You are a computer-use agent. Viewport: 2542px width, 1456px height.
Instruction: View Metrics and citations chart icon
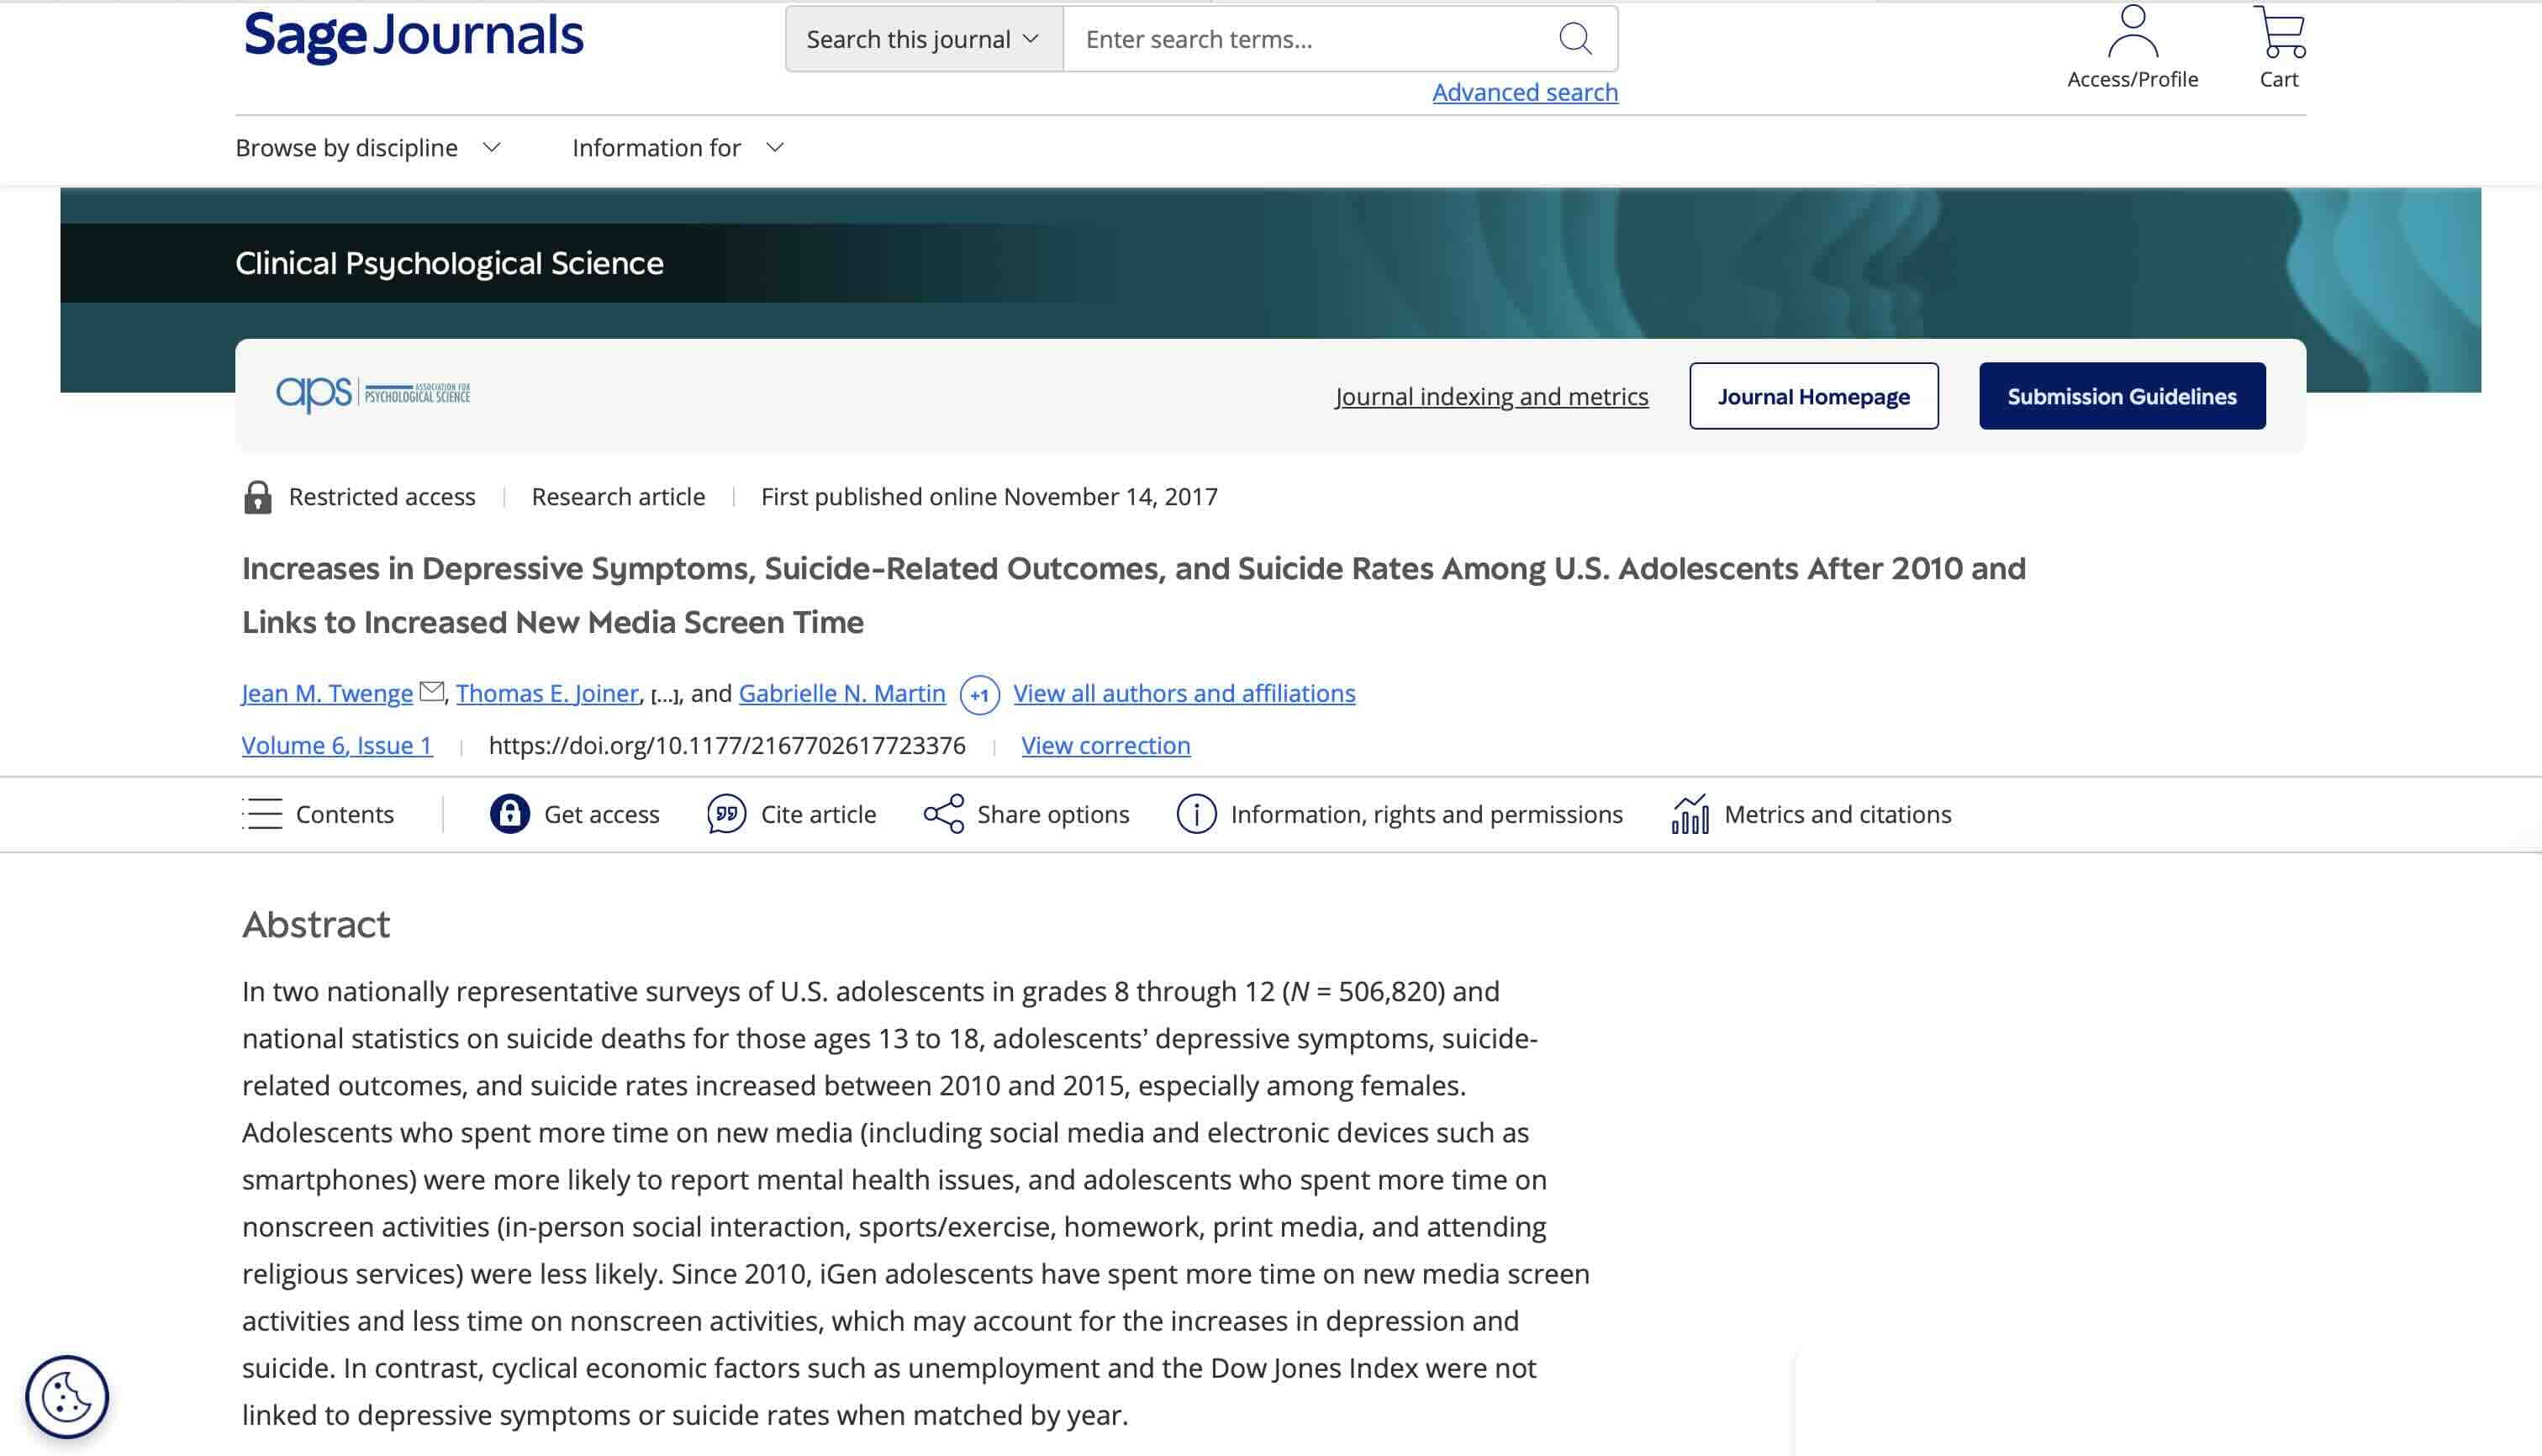tap(1690, 814)
